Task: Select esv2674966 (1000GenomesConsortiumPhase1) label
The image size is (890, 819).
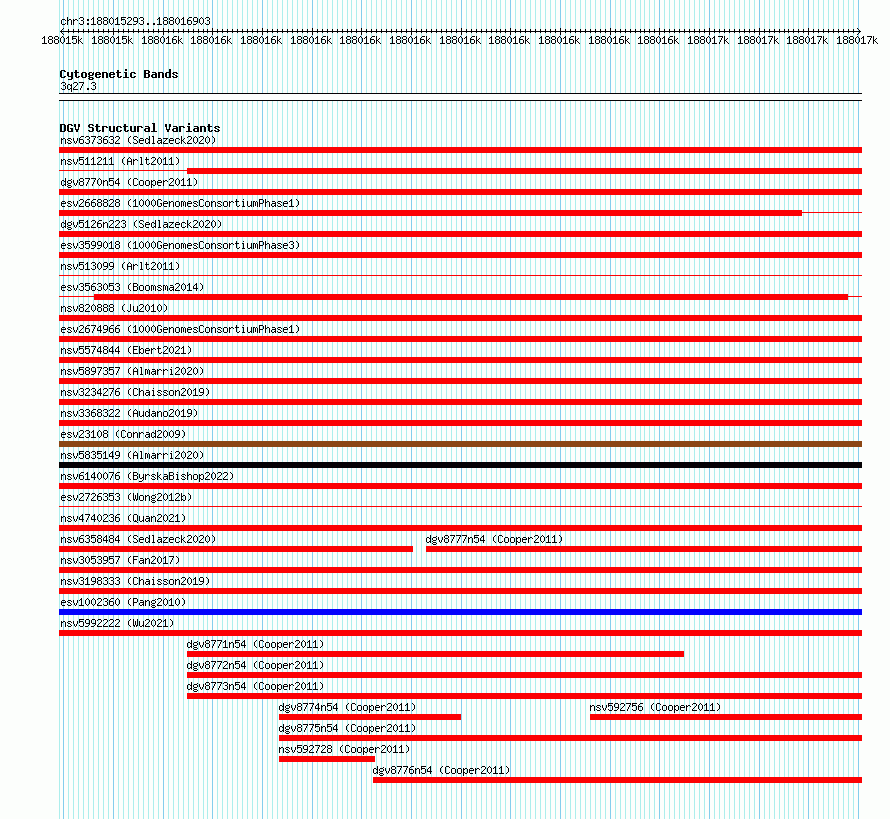Action: tap(180, 329)
